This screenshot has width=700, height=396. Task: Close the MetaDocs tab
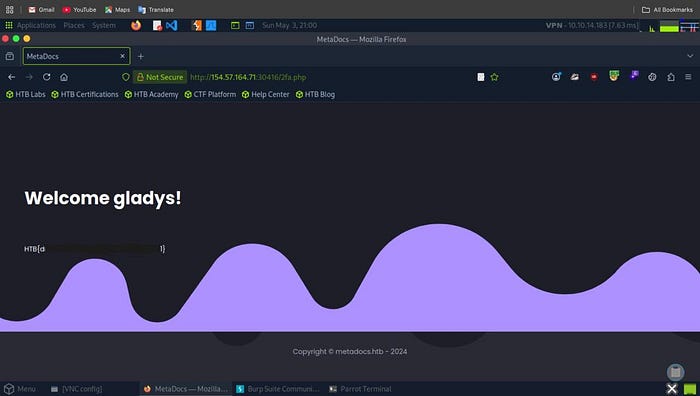pyautogui.click(x=122, y=56)
